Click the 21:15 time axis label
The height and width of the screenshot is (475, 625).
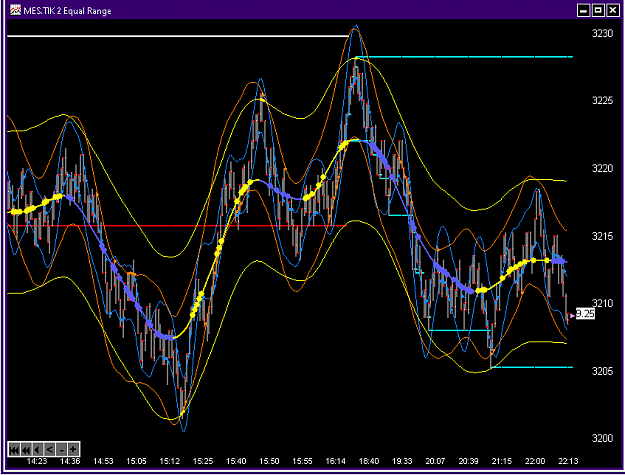click(501, 461)
